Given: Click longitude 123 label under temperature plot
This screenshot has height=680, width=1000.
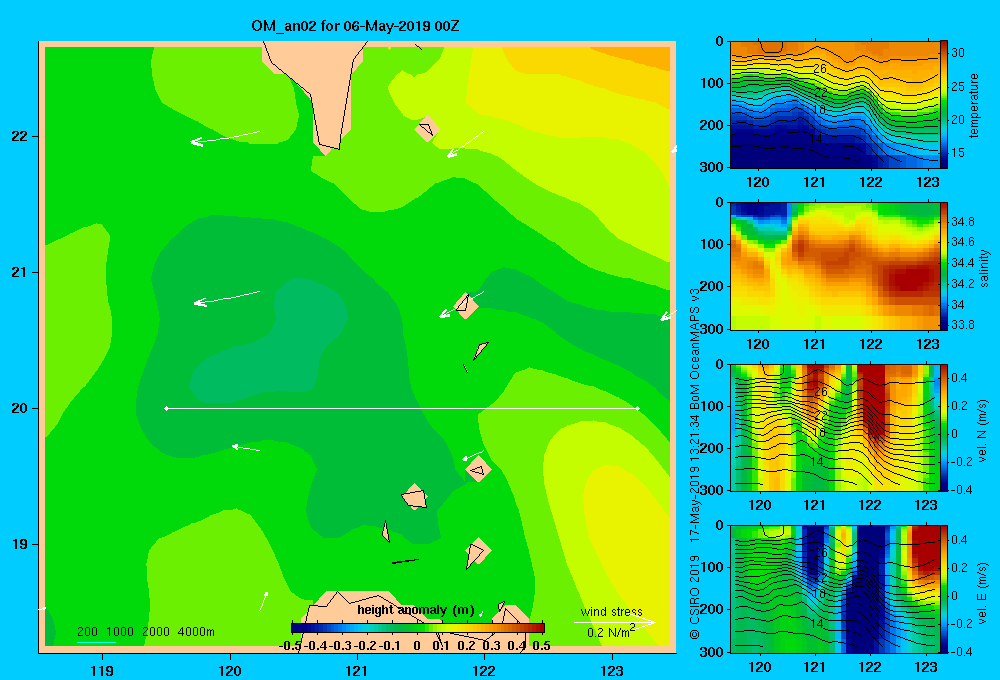Looking at the screenshot, I should tap(927, 182).
